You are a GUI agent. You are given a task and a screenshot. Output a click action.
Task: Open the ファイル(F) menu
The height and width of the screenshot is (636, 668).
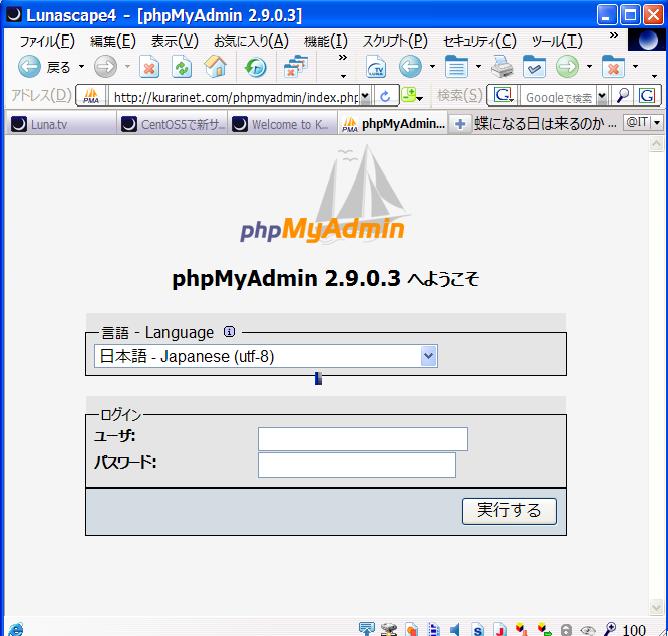[x=47, y=41]
